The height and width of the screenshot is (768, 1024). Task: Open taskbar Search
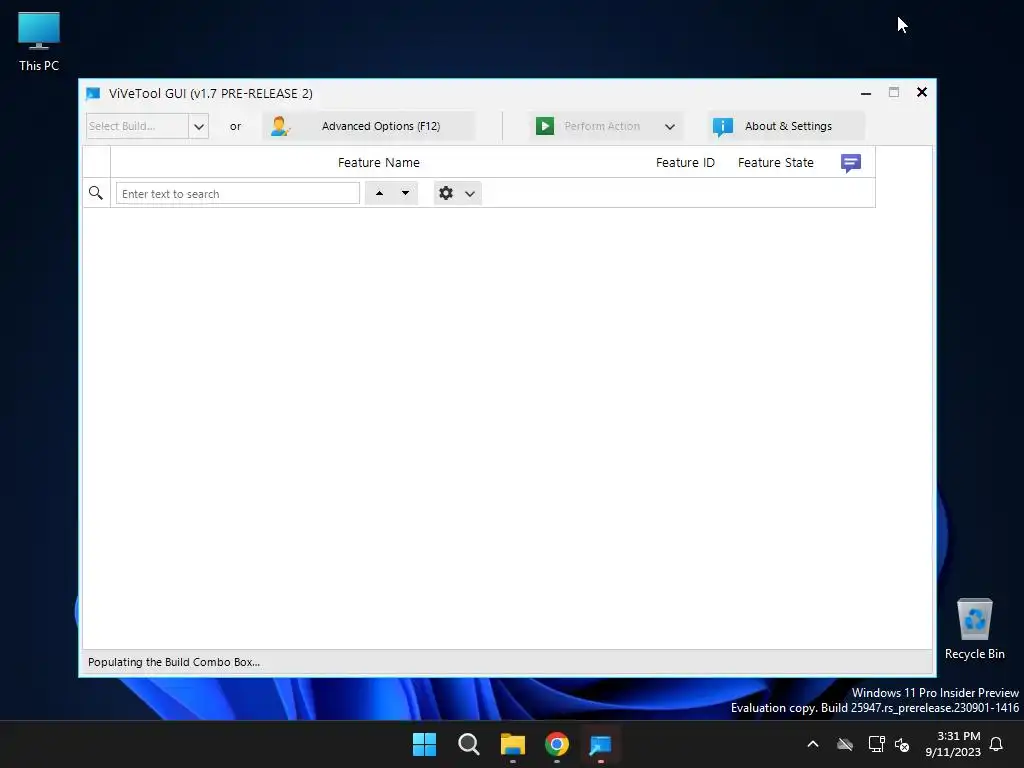click(x=469, y=744)
